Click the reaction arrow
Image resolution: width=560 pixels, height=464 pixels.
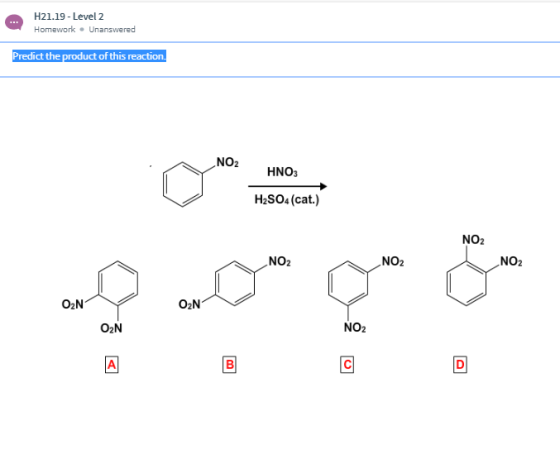click(288, 186)
